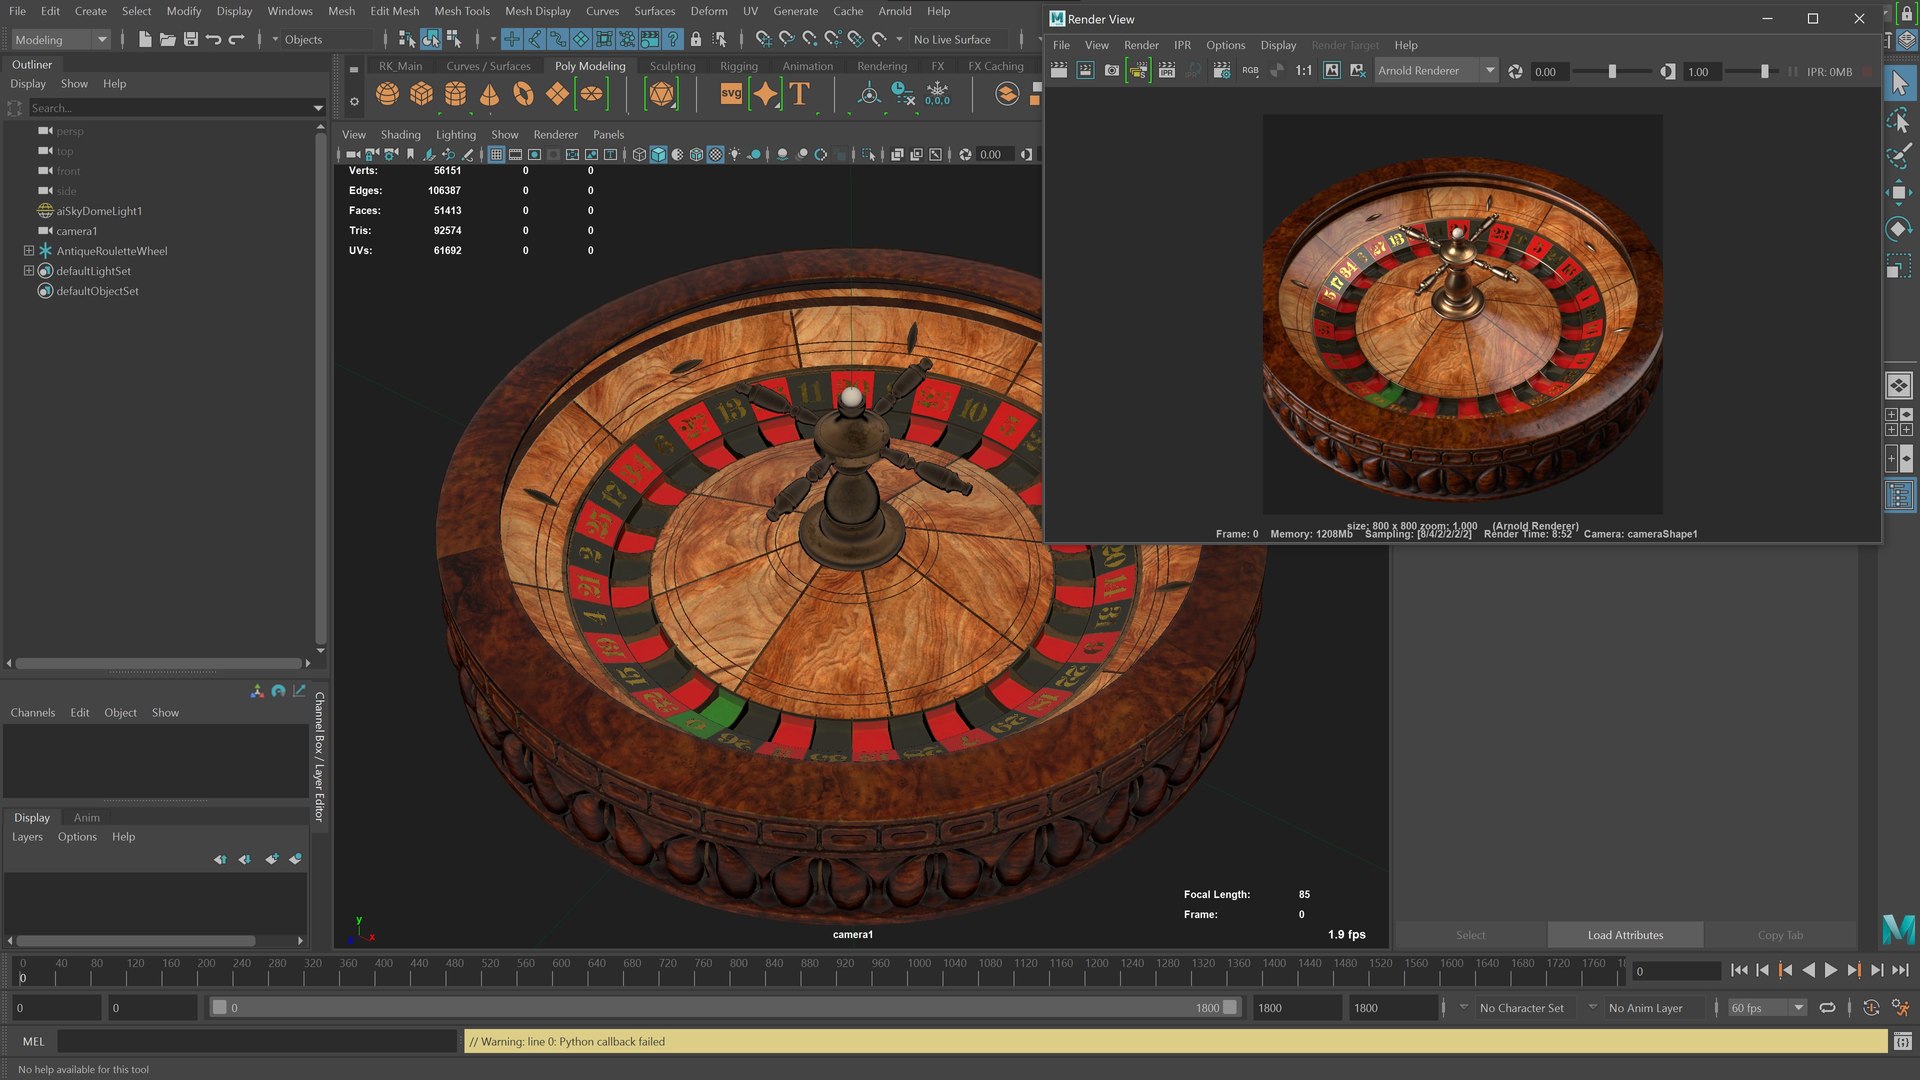Create a polygon sphere from the shelf
This screenshot has height=1080, width=1920.
(387, 94)
